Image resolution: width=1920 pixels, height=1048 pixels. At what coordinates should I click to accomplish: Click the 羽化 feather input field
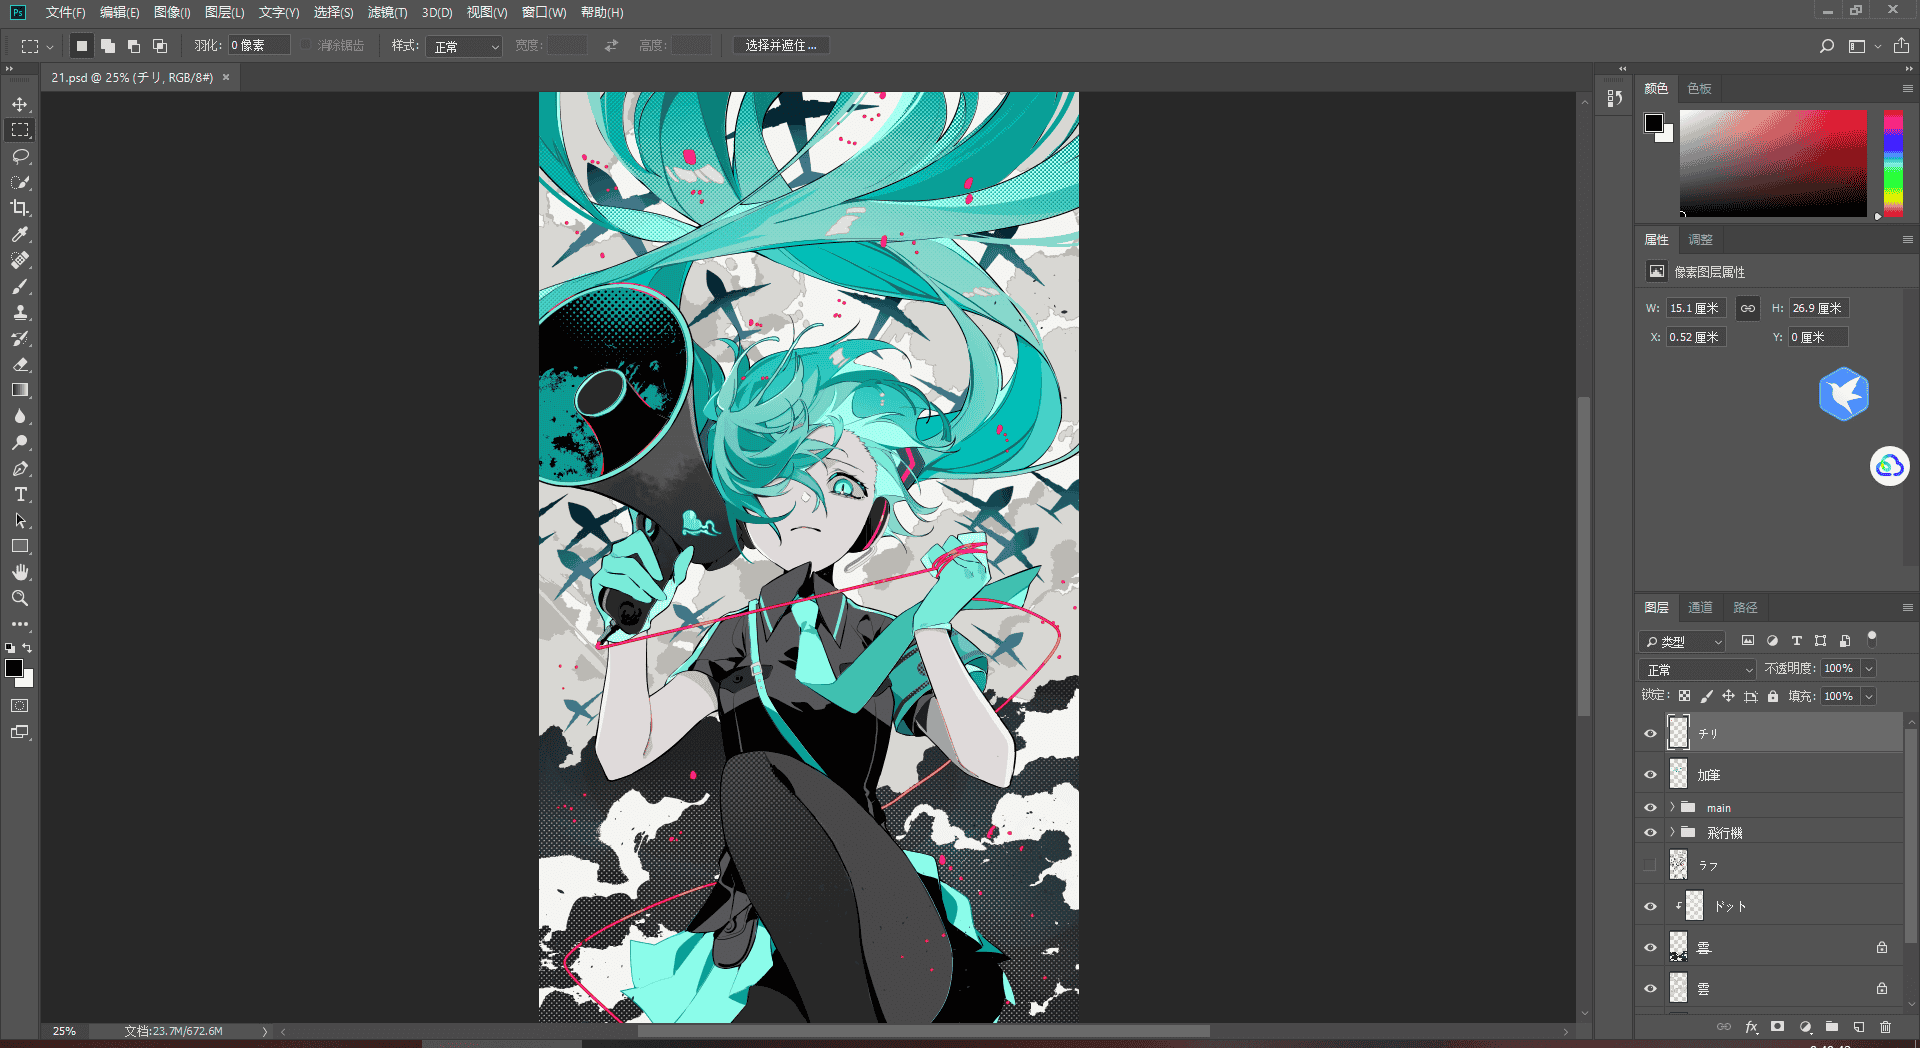click(x=259, y=46)
